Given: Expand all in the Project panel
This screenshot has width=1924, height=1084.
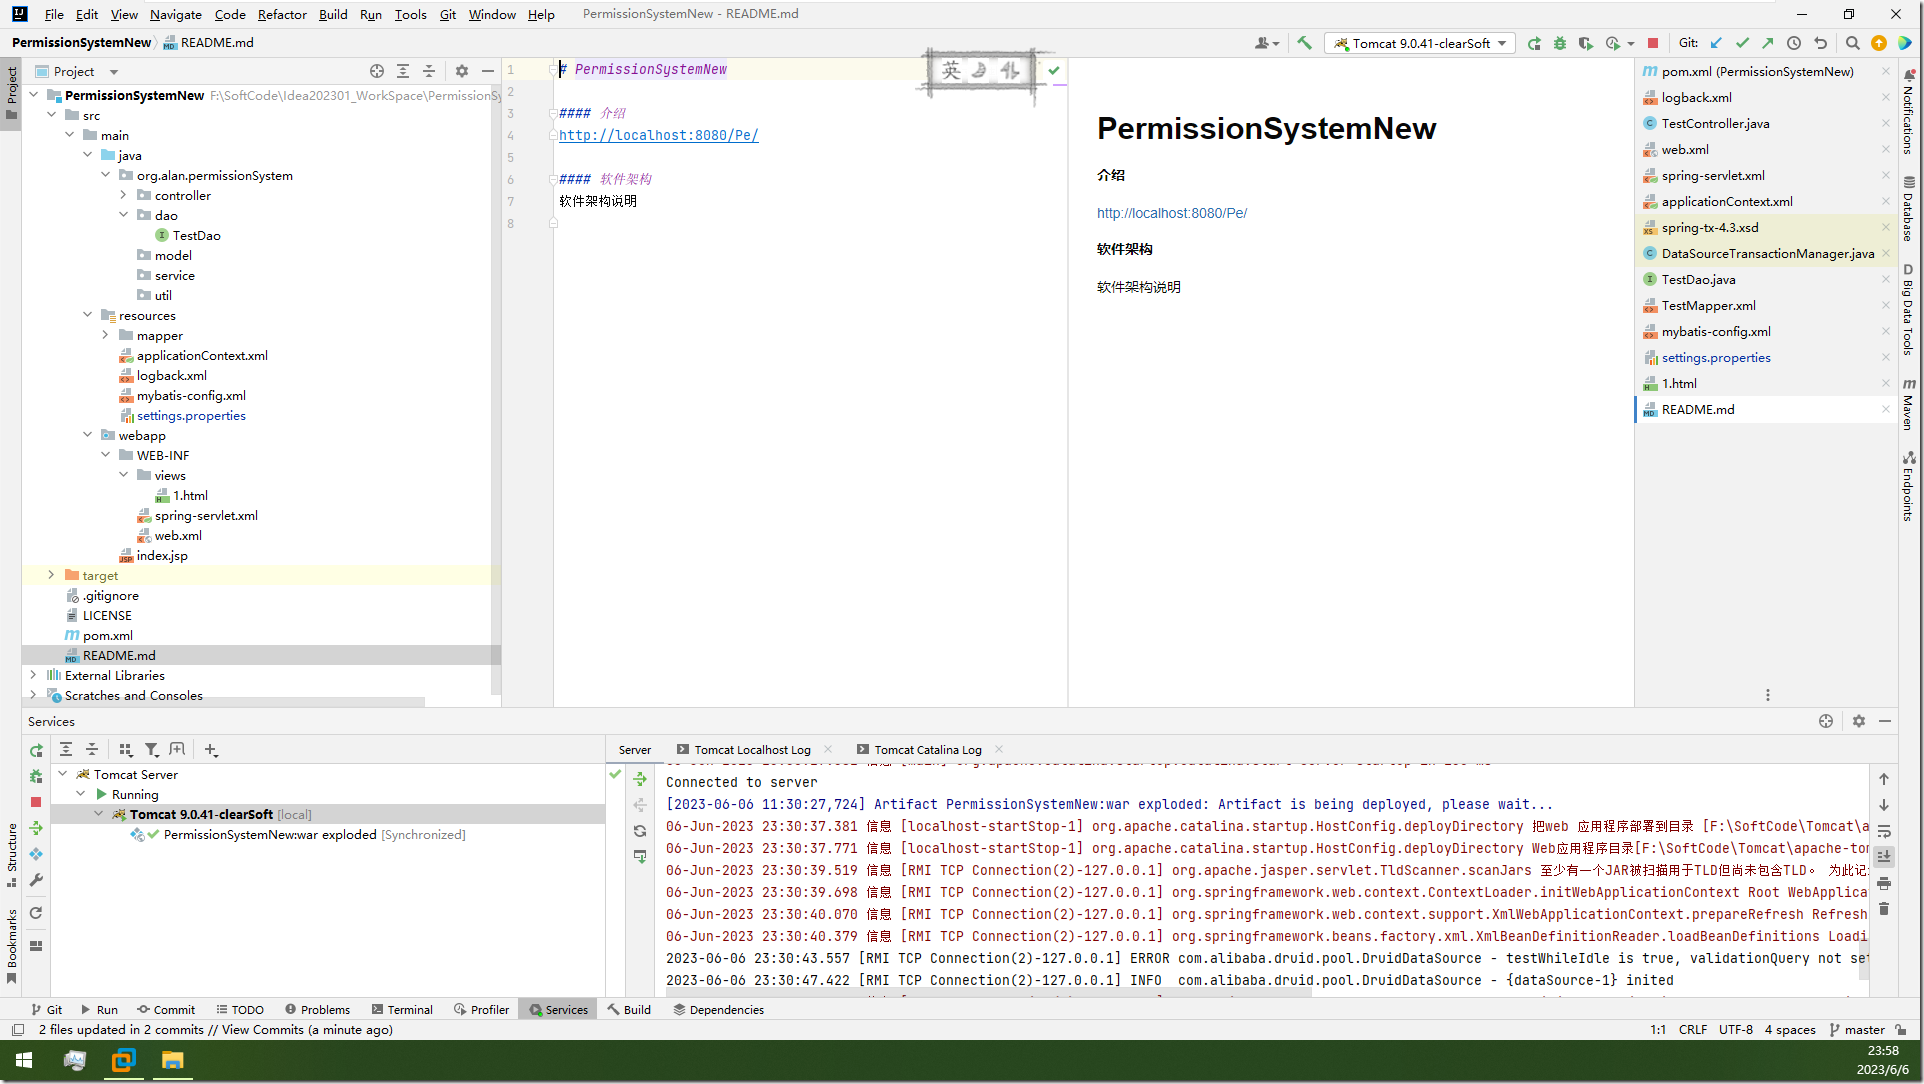Looking at the screenshot, I should (x=402, y=71).
